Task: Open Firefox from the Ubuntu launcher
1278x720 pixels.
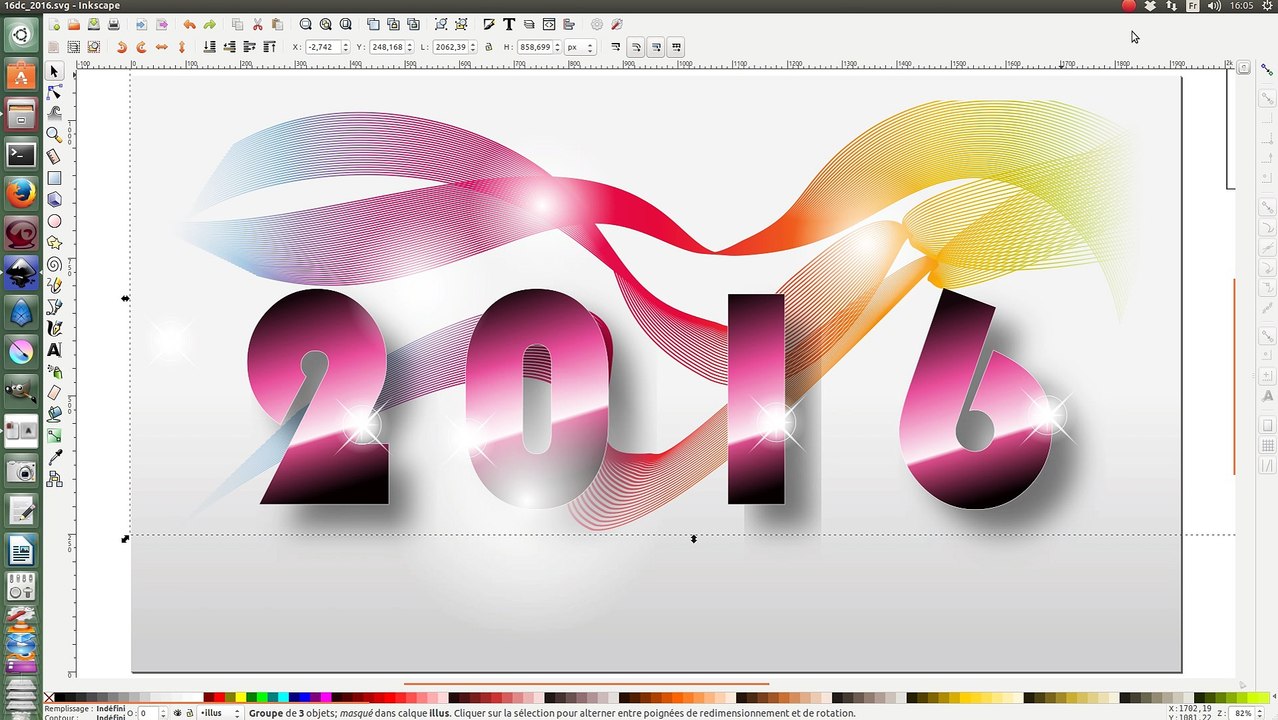Action: 21,193
